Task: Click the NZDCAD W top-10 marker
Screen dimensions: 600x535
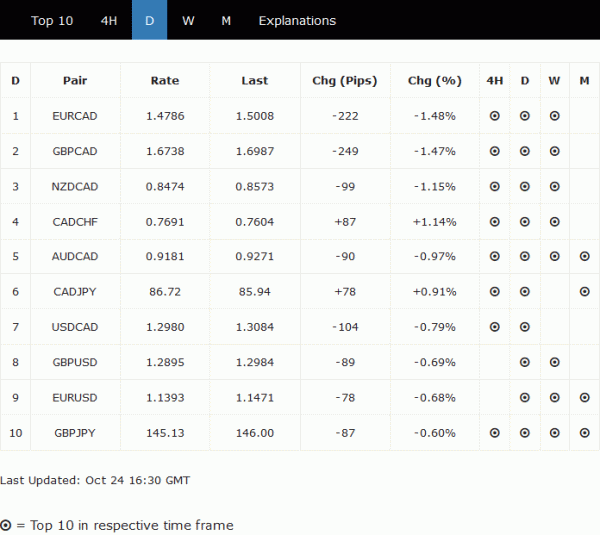Action: pos(554,186)
